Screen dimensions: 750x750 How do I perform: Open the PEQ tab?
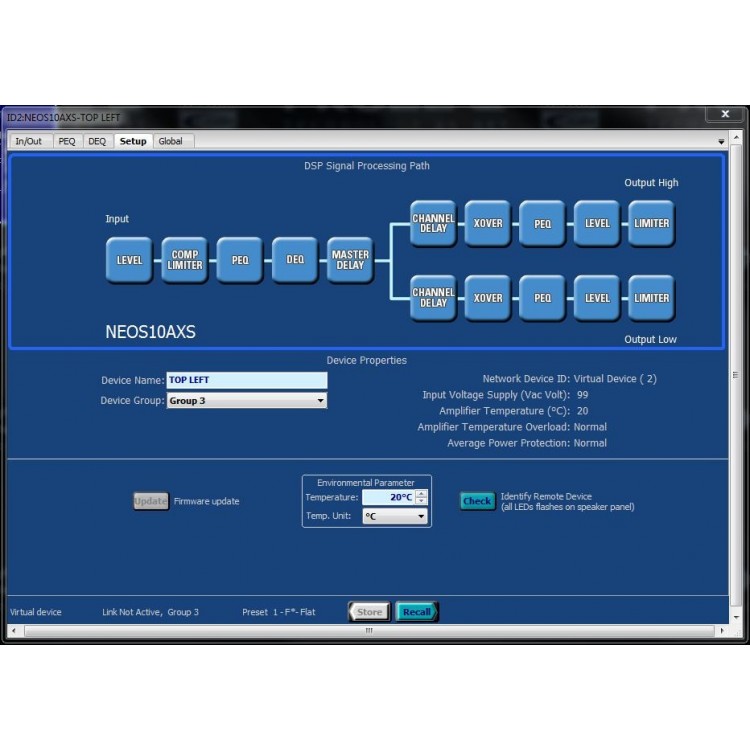[67, 141]
